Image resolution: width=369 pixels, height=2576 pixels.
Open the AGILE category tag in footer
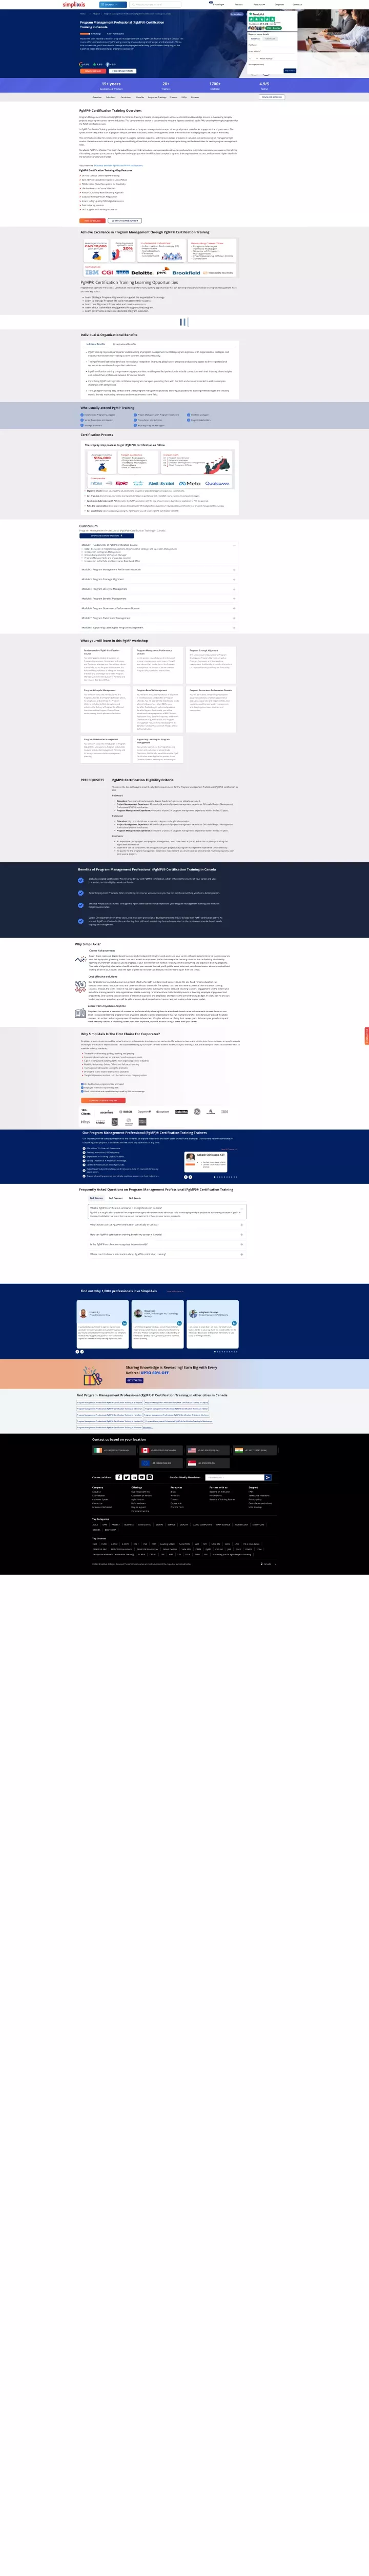coord(95,1525)
